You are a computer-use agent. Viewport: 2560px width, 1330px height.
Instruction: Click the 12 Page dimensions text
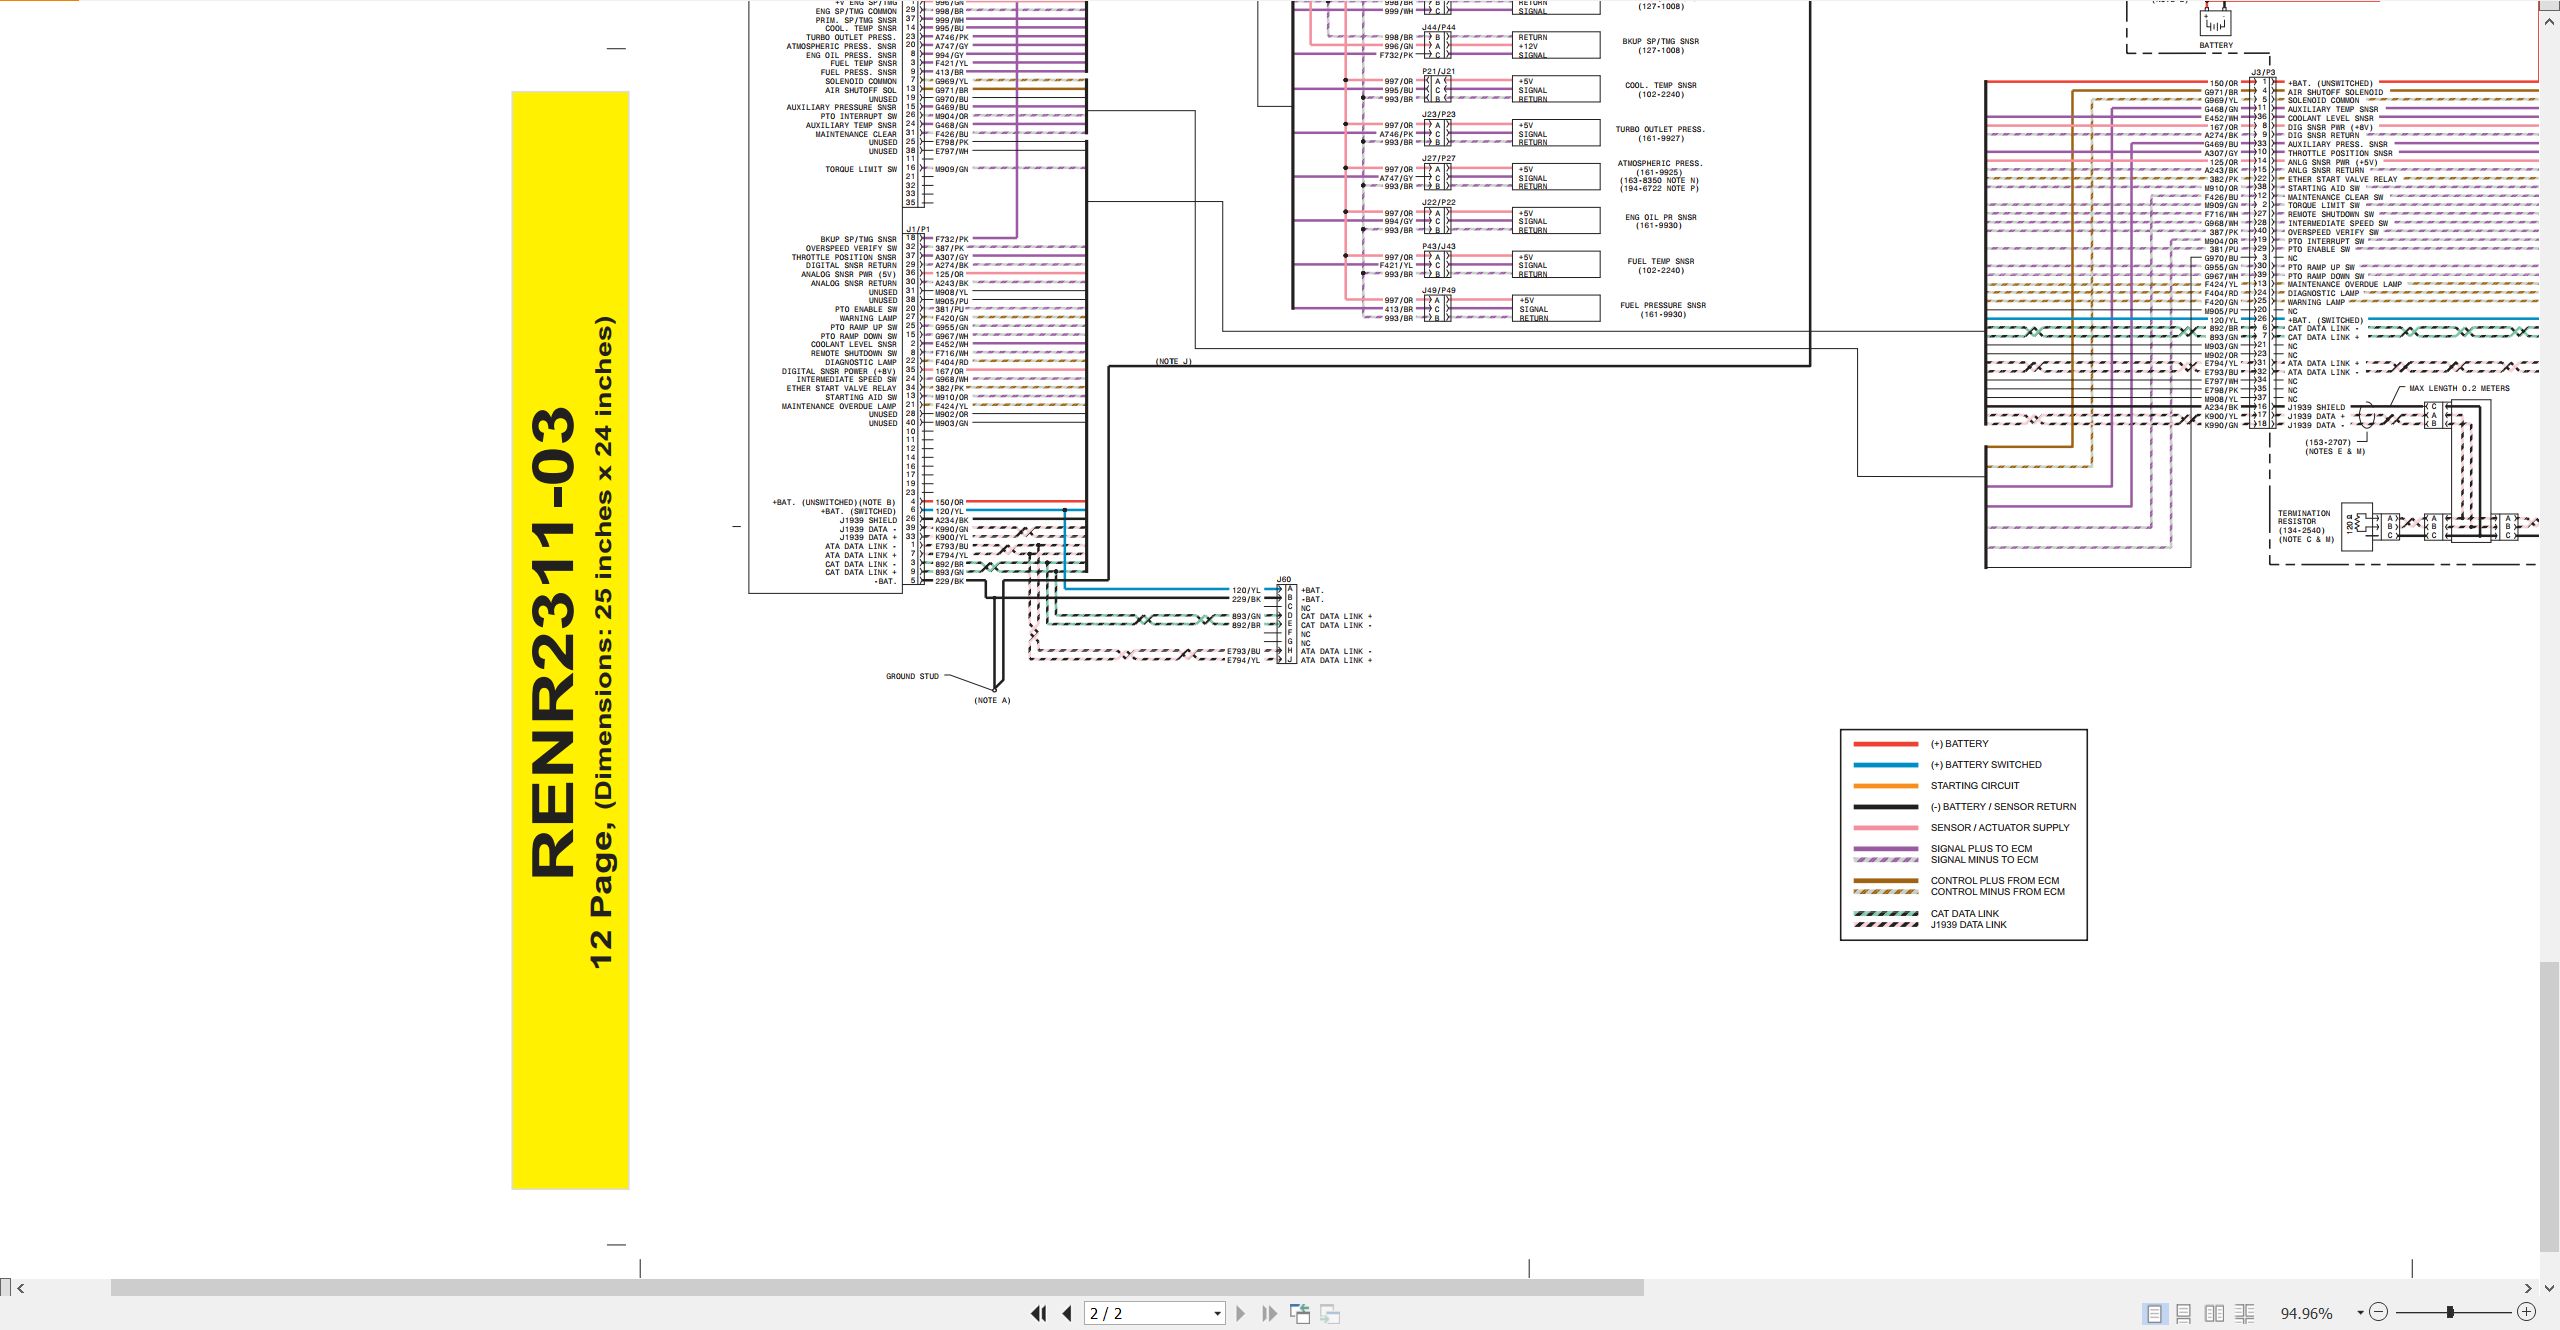tap(601, 643)
